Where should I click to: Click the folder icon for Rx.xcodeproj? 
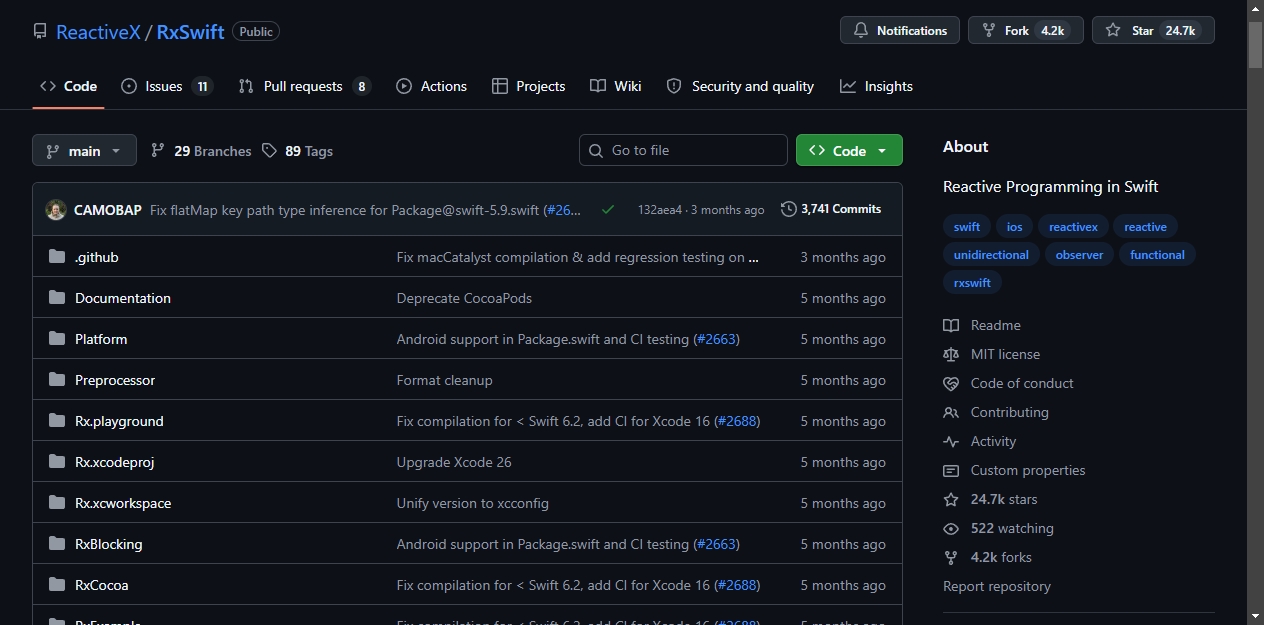56,462
